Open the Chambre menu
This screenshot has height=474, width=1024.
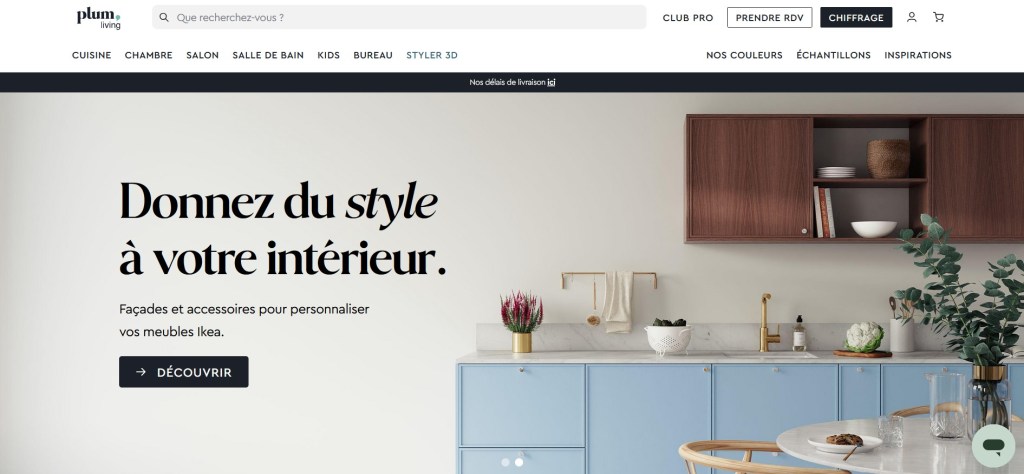(148, 55)
